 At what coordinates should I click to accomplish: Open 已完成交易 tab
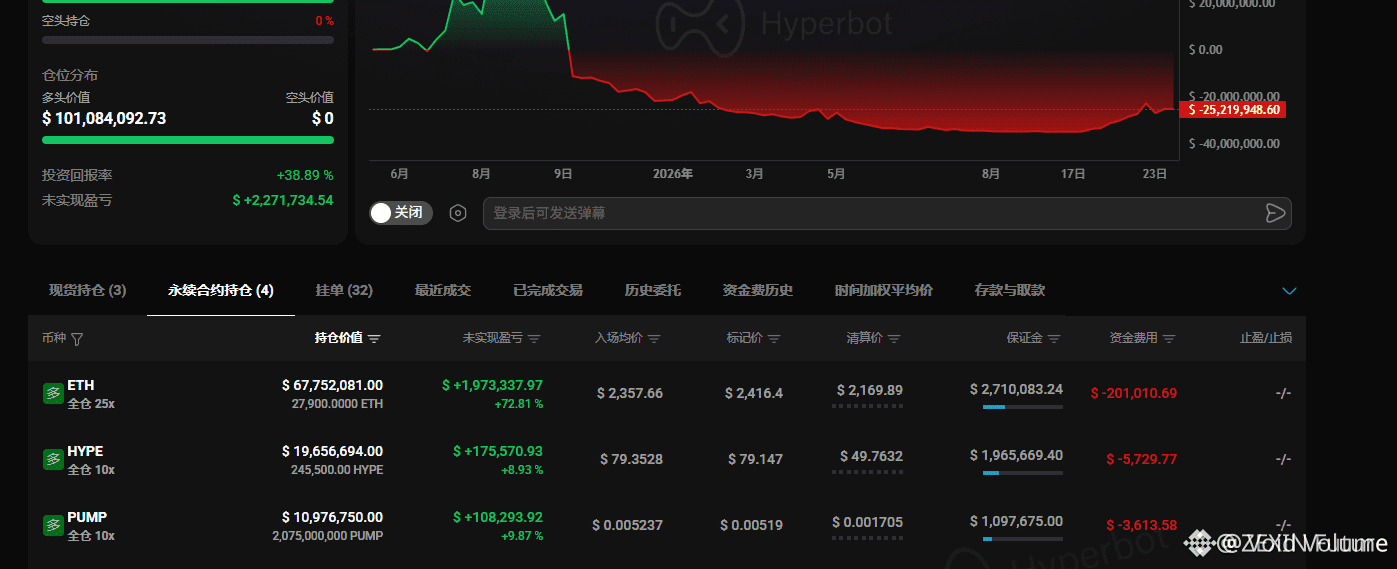(x=548, y=290)
